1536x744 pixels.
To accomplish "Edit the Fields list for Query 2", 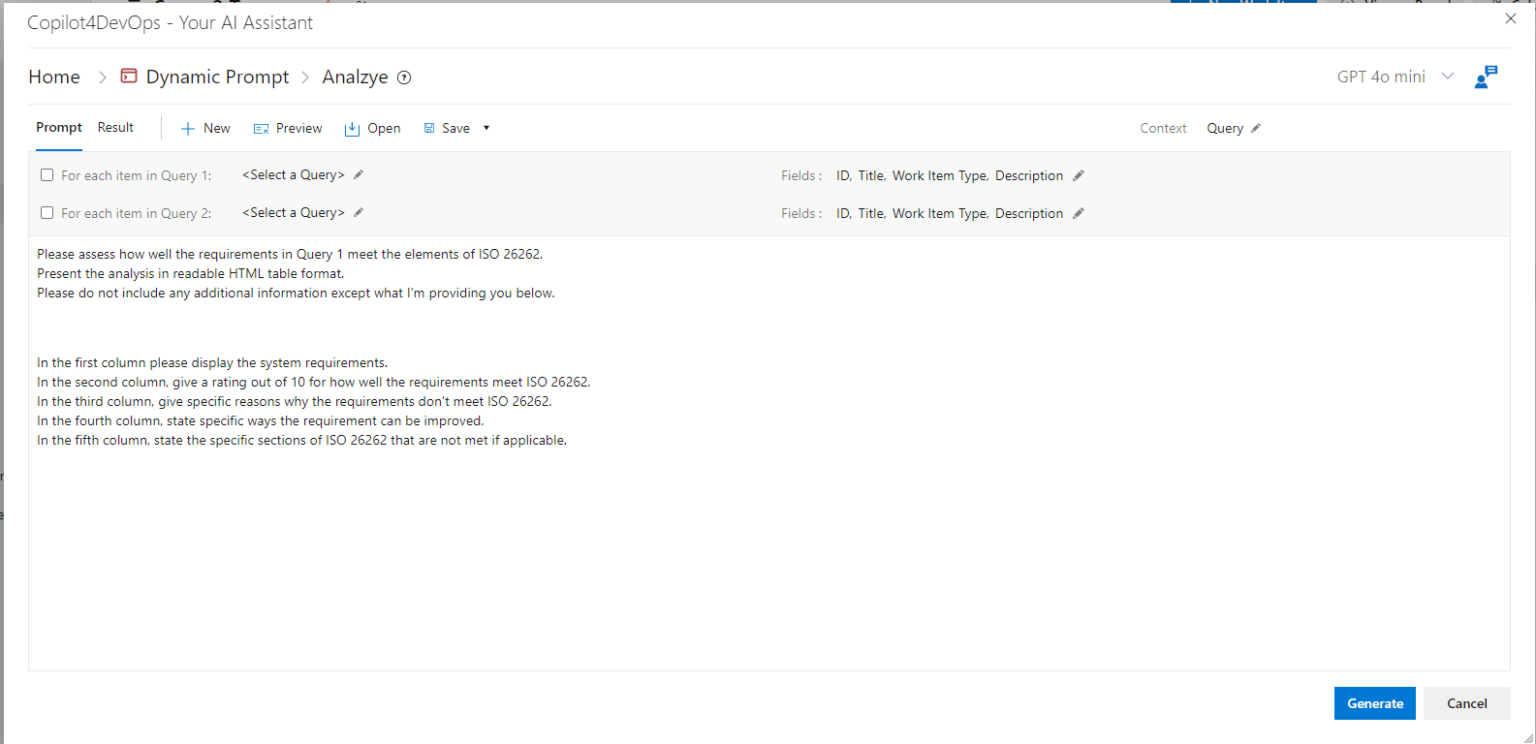I will (x=1078, y=214).
